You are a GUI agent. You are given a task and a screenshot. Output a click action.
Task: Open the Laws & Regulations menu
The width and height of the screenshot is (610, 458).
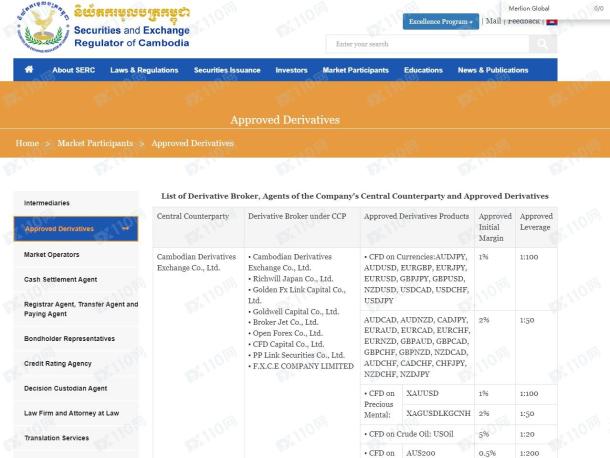[x=144, y=70]
